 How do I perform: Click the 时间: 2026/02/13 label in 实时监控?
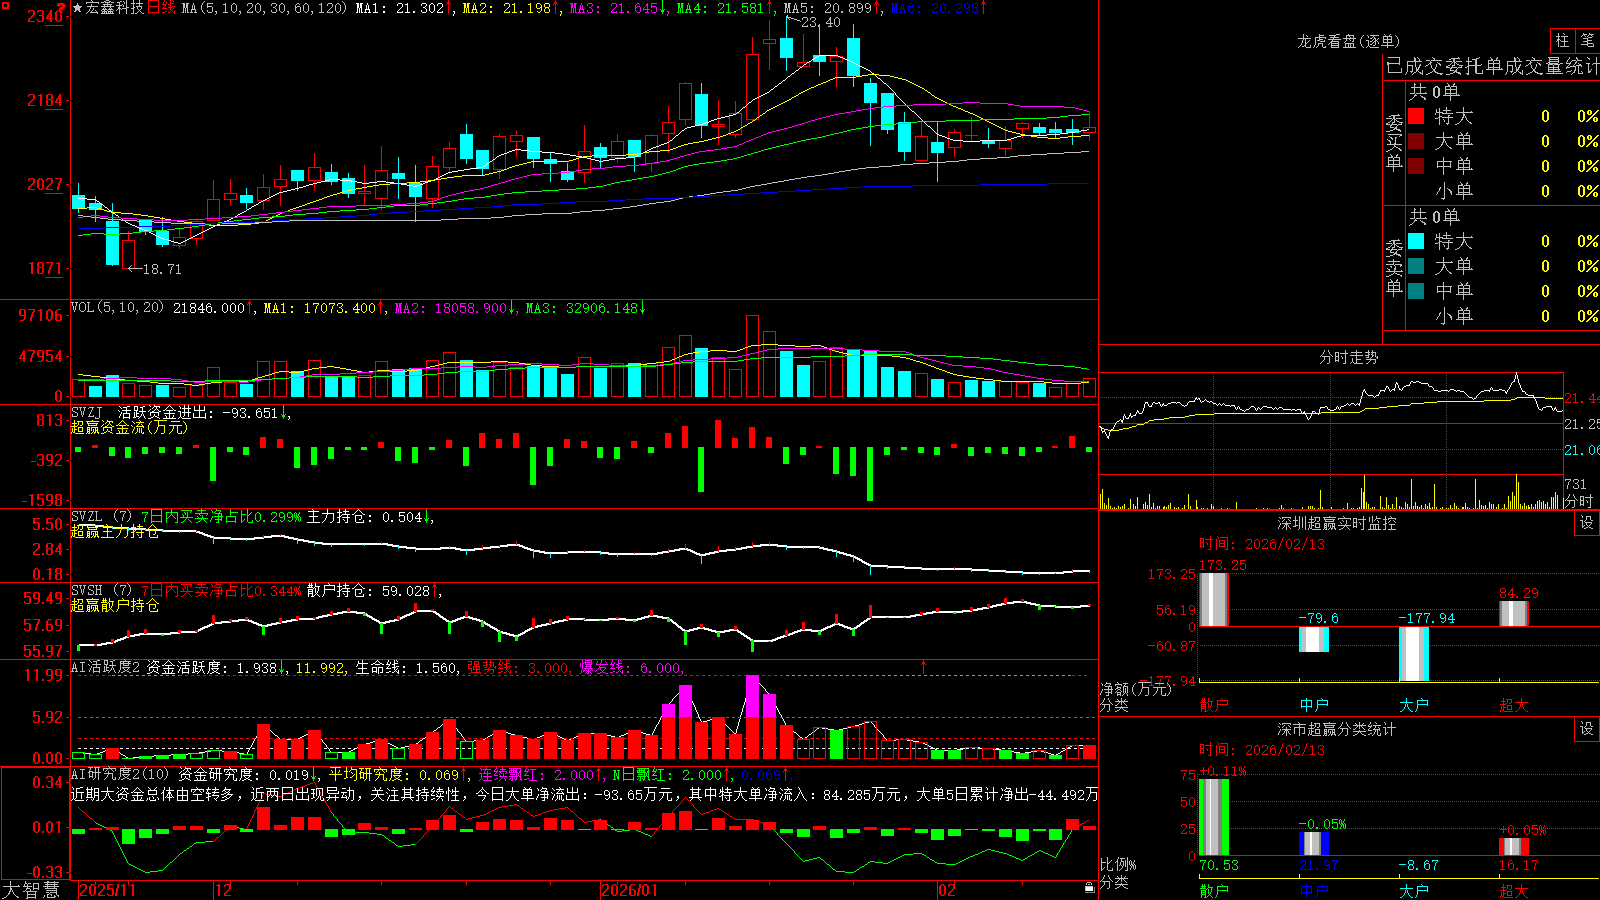(x=1262, y=544)
